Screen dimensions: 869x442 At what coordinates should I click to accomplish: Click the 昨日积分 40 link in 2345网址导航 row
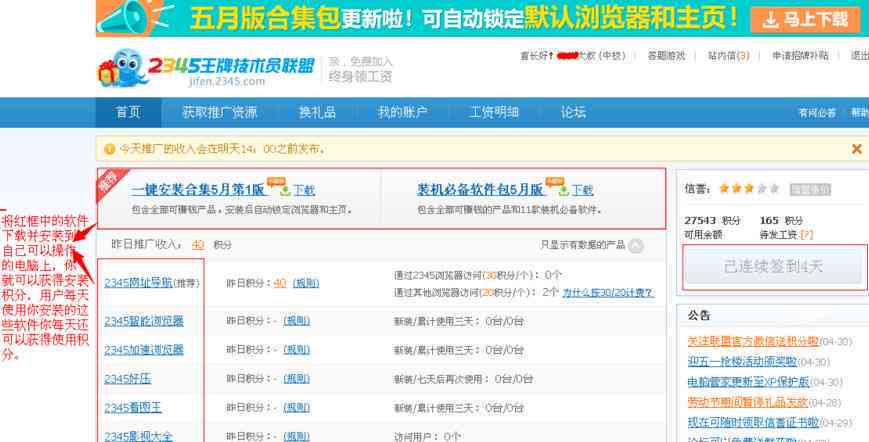click(280, 283)
